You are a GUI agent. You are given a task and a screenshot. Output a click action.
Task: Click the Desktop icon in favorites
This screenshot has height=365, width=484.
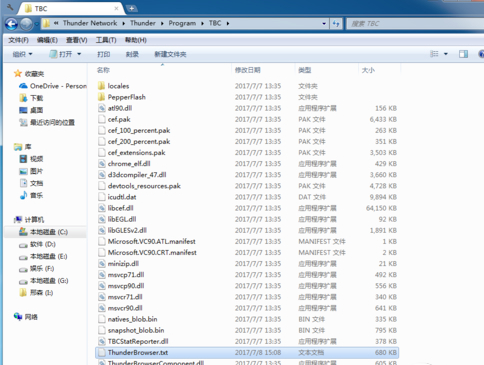click(x=23, y=110)
